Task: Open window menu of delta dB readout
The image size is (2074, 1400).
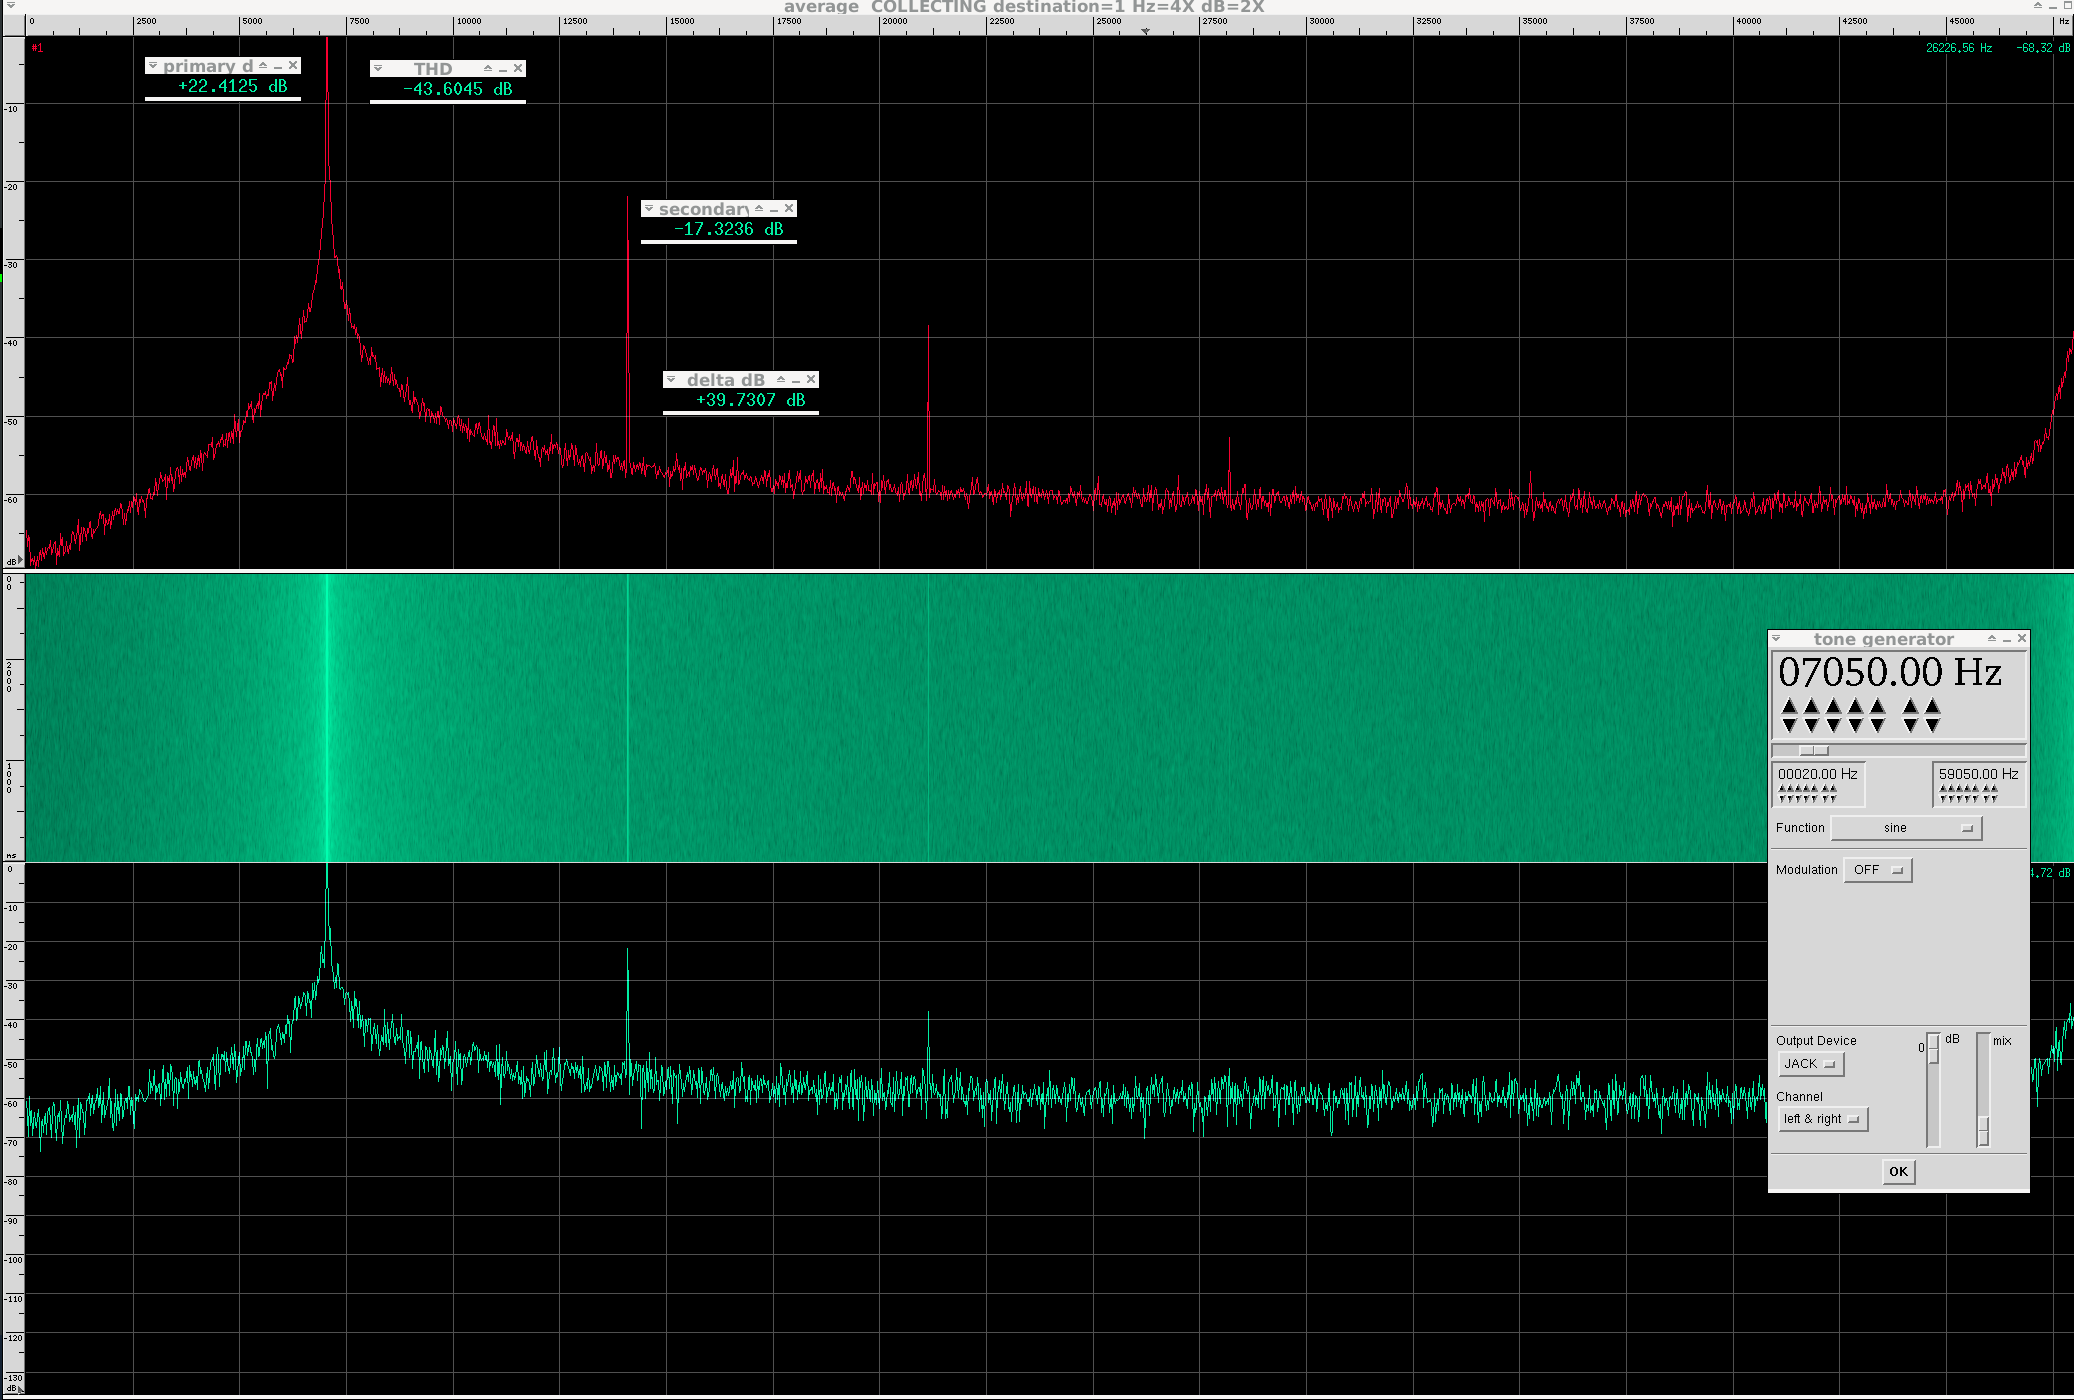Action: (671, 380)
